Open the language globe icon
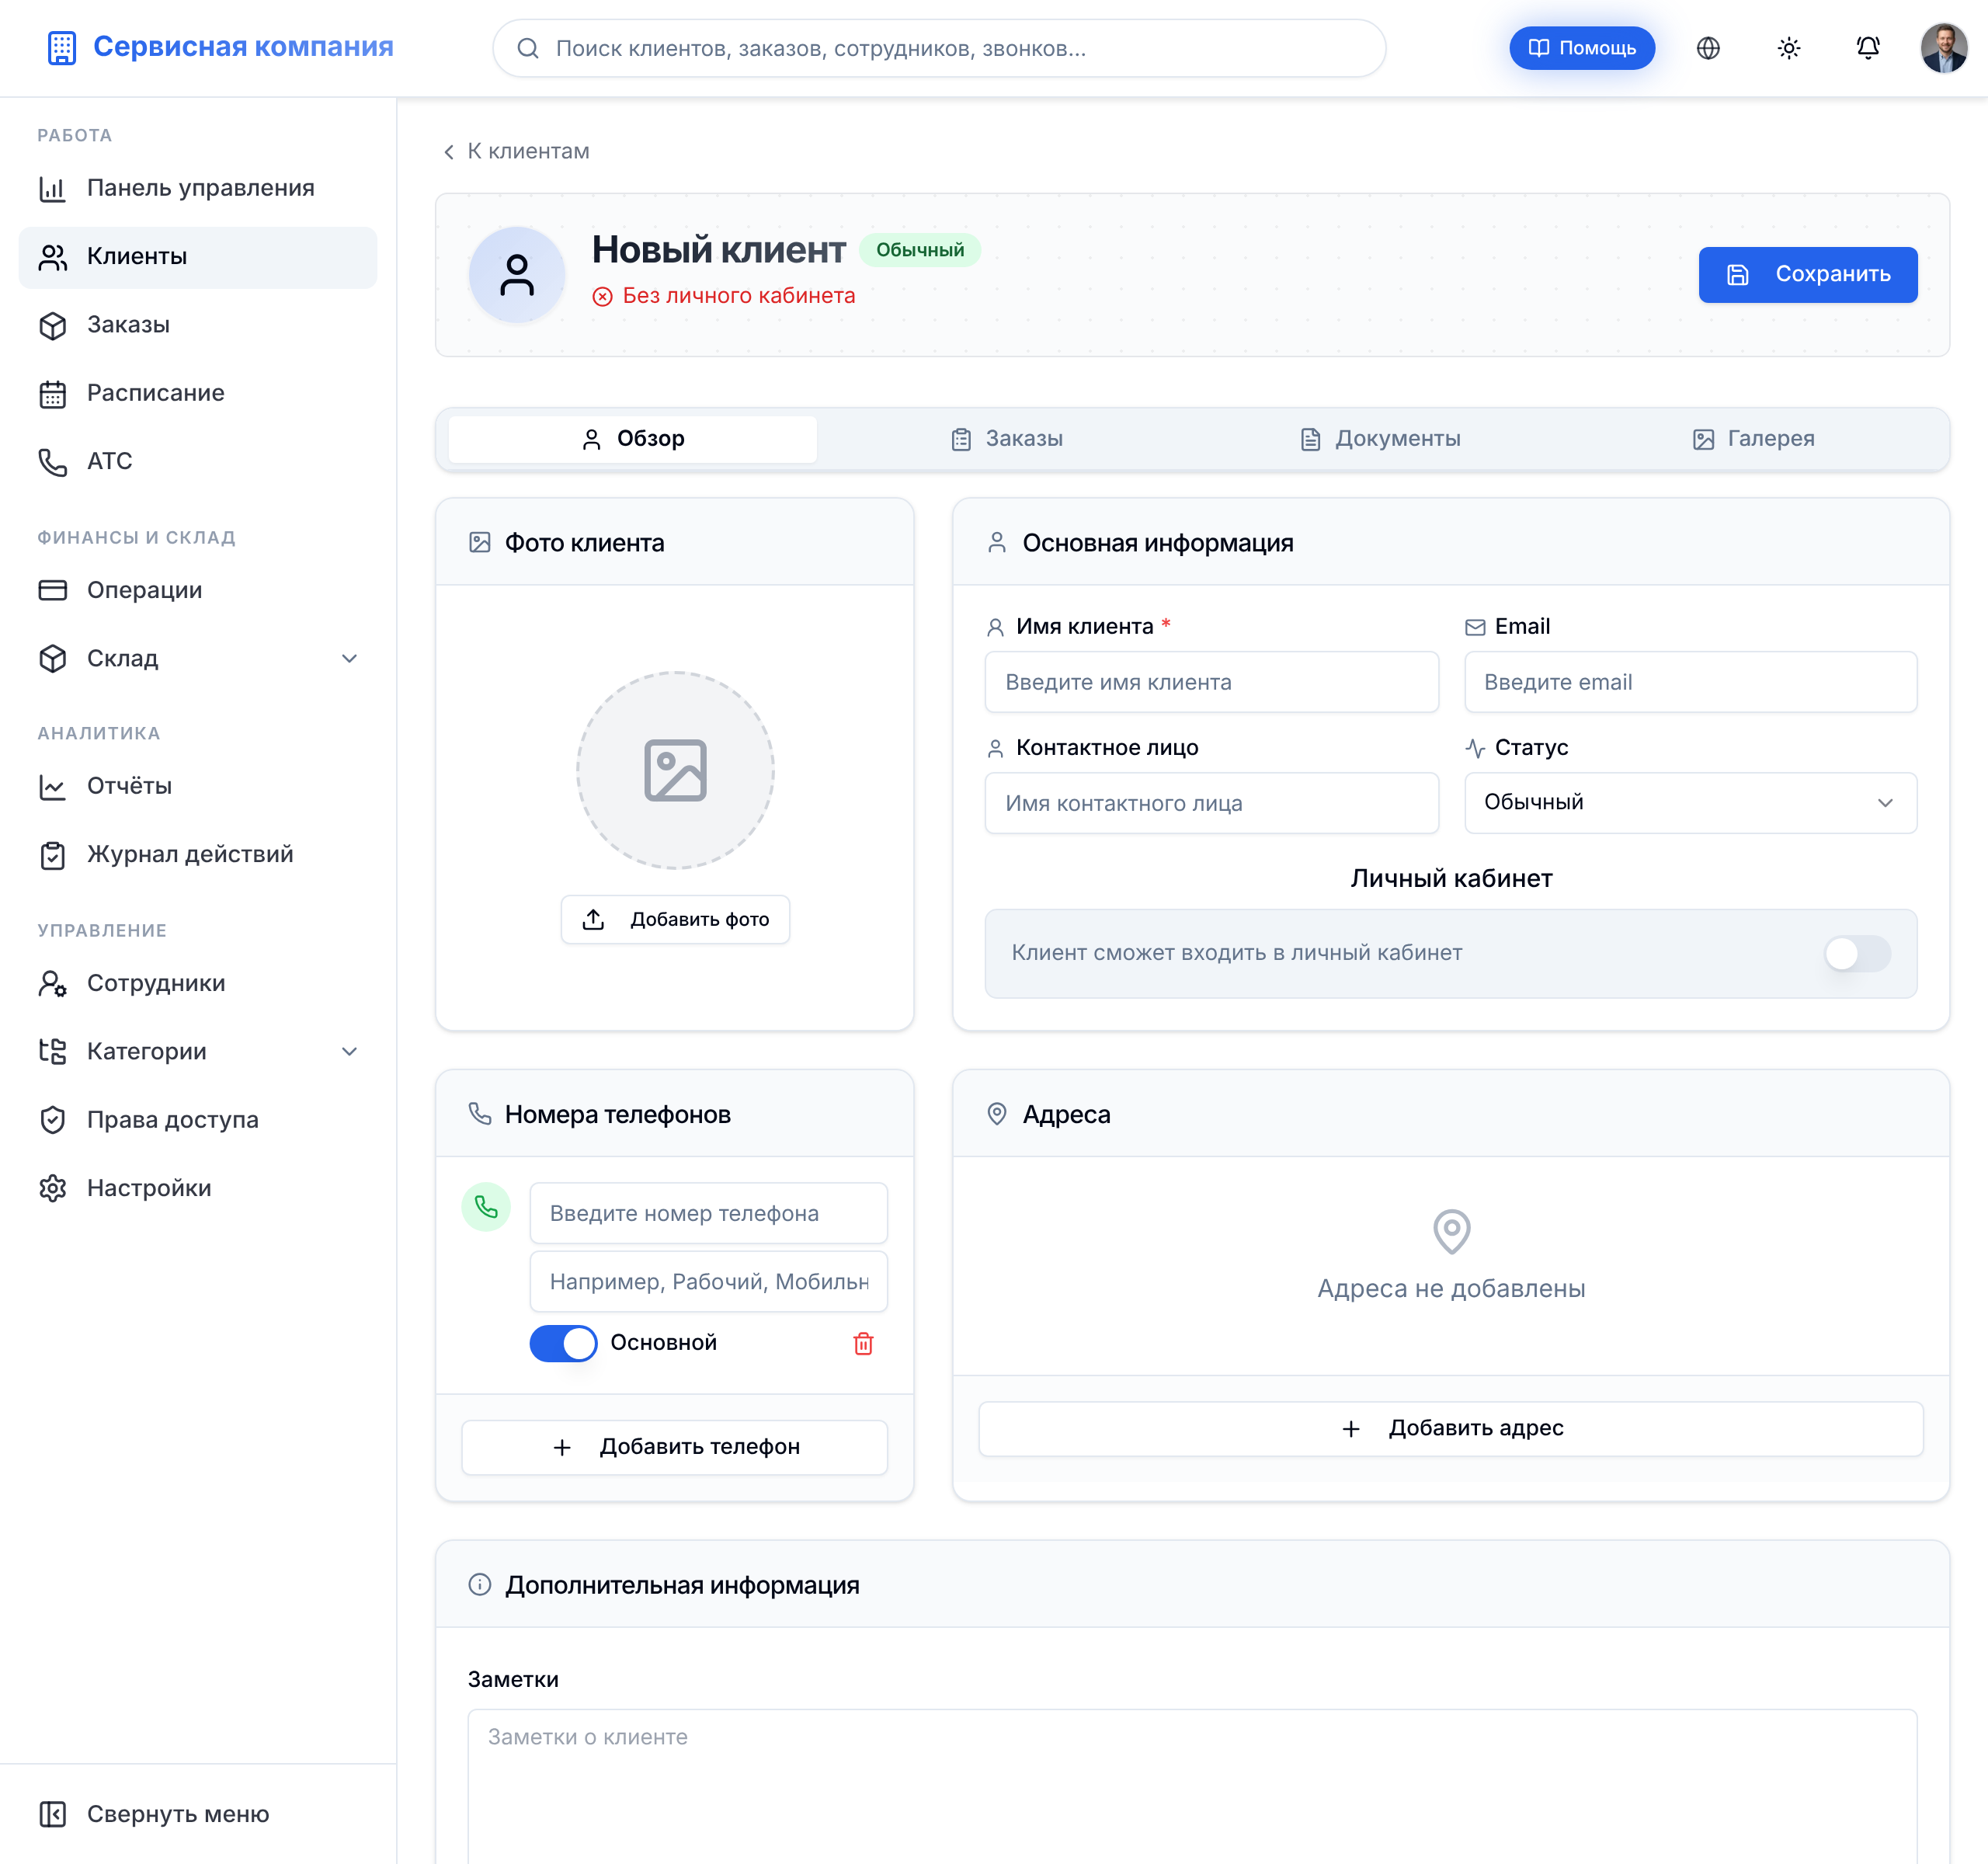 1708,48
